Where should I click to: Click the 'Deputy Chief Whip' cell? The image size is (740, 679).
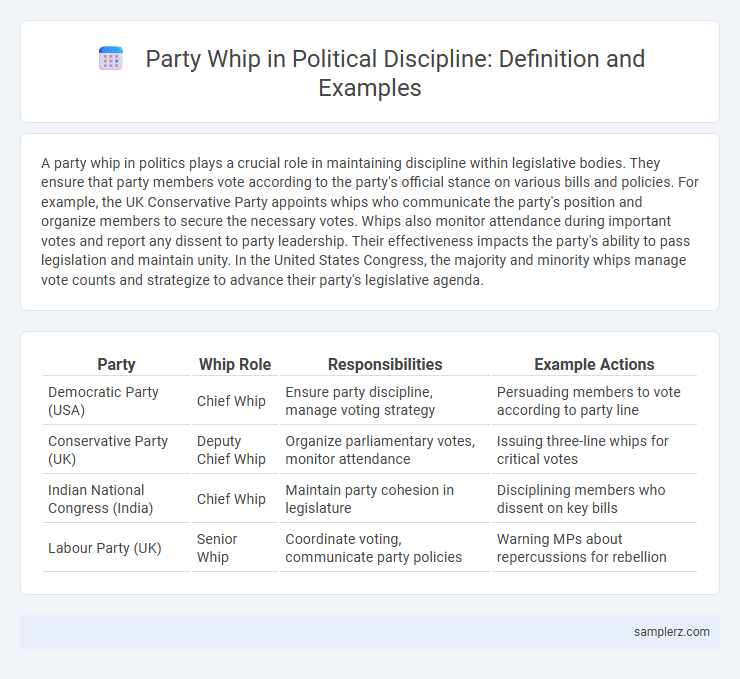[x=235, y=450]
